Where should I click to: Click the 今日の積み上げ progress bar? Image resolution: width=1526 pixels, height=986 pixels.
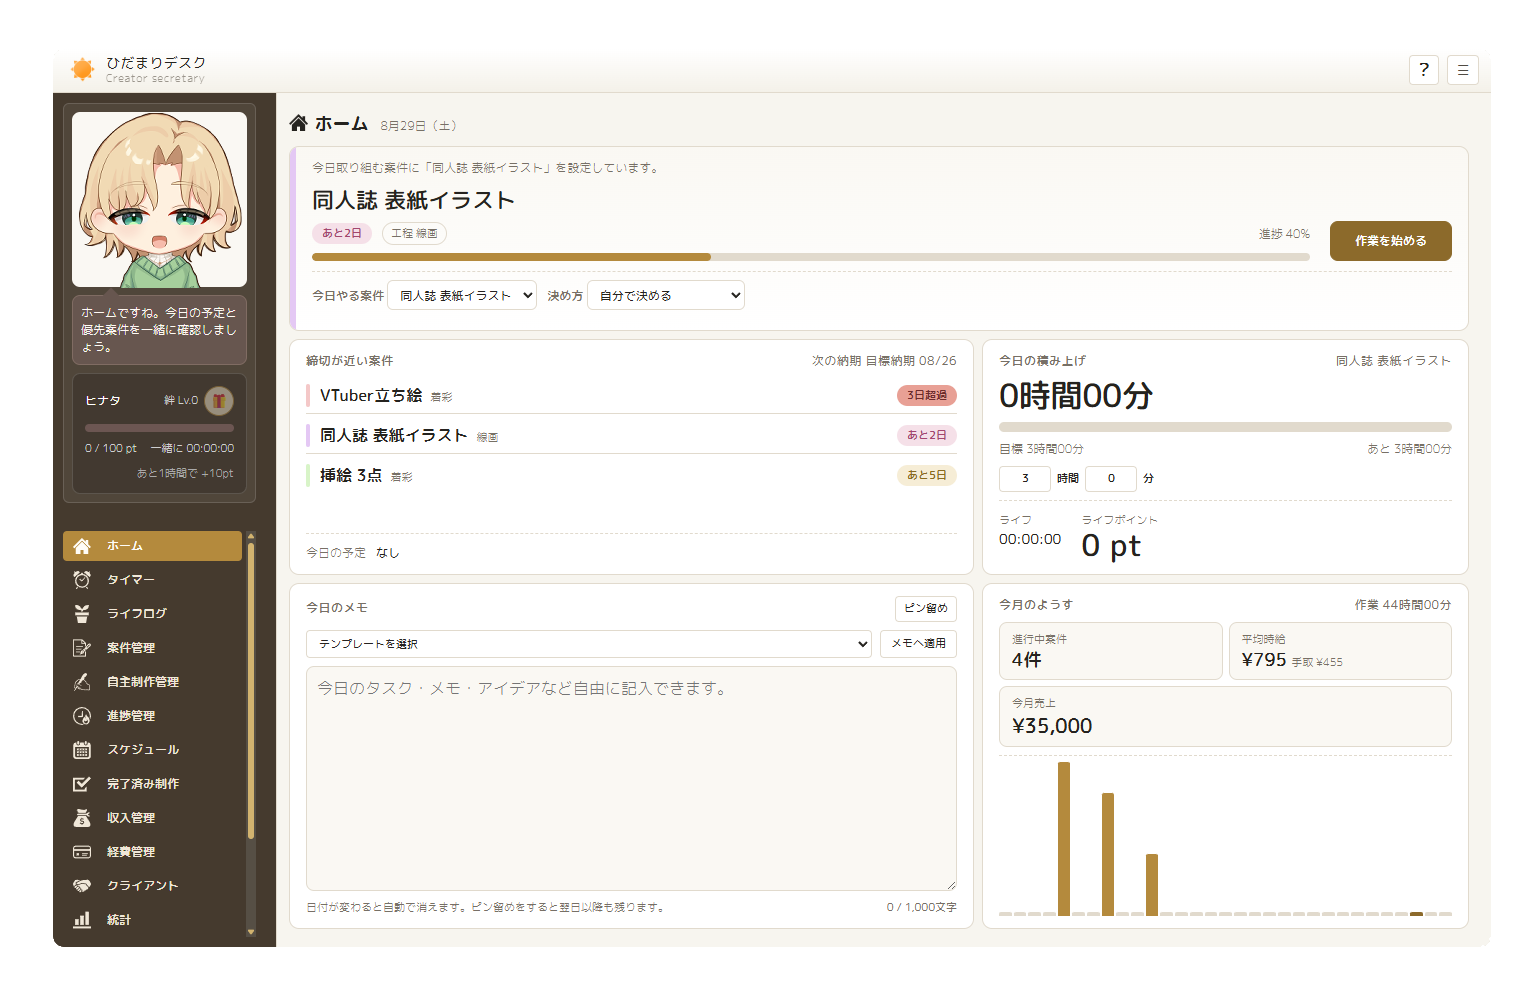pyautogui.click(x=1225, y=427)
